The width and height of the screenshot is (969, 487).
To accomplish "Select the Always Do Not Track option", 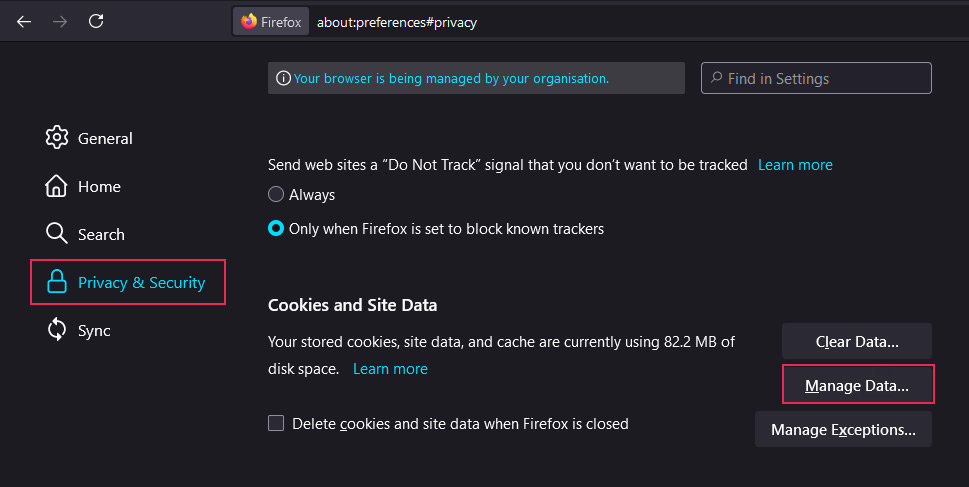I will pos(276,195).
